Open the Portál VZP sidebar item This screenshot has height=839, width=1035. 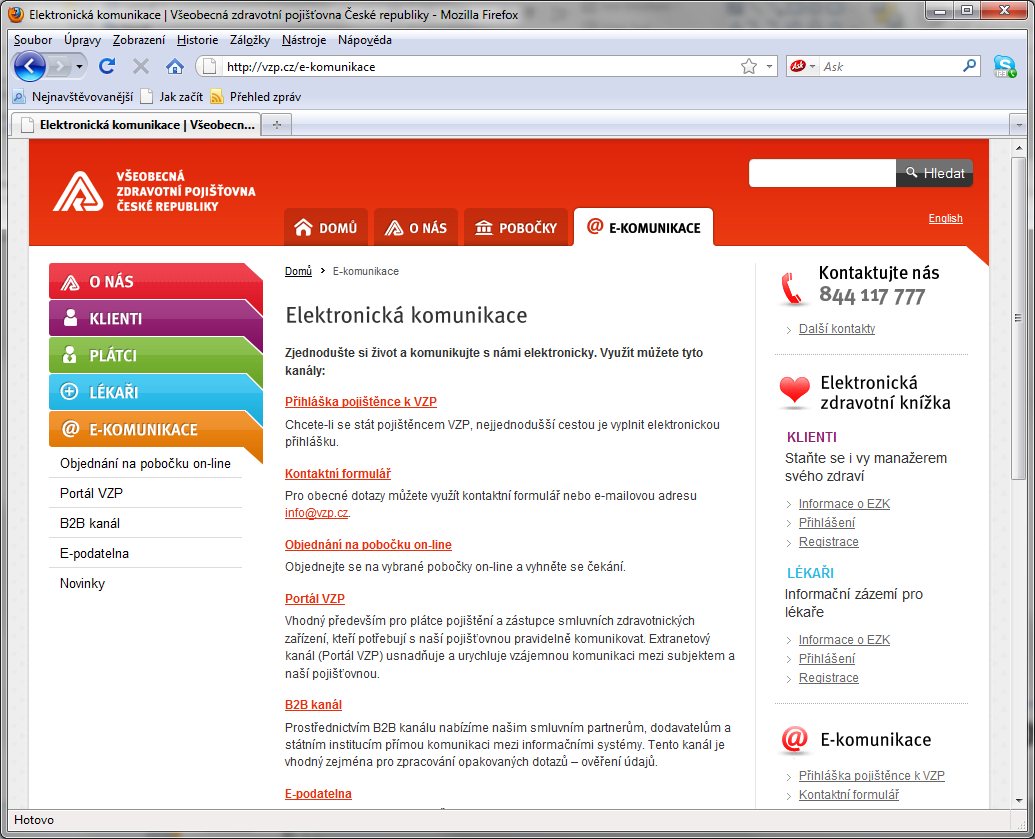tap(91, 493)
